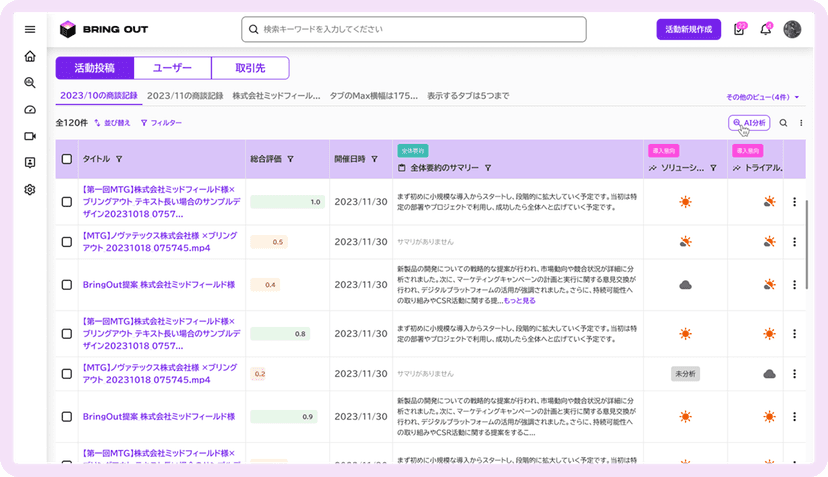Click the table search magnifier icon
Image resolution: width=828 pixels, height=477 pixels.
click(x=783, y=123)
